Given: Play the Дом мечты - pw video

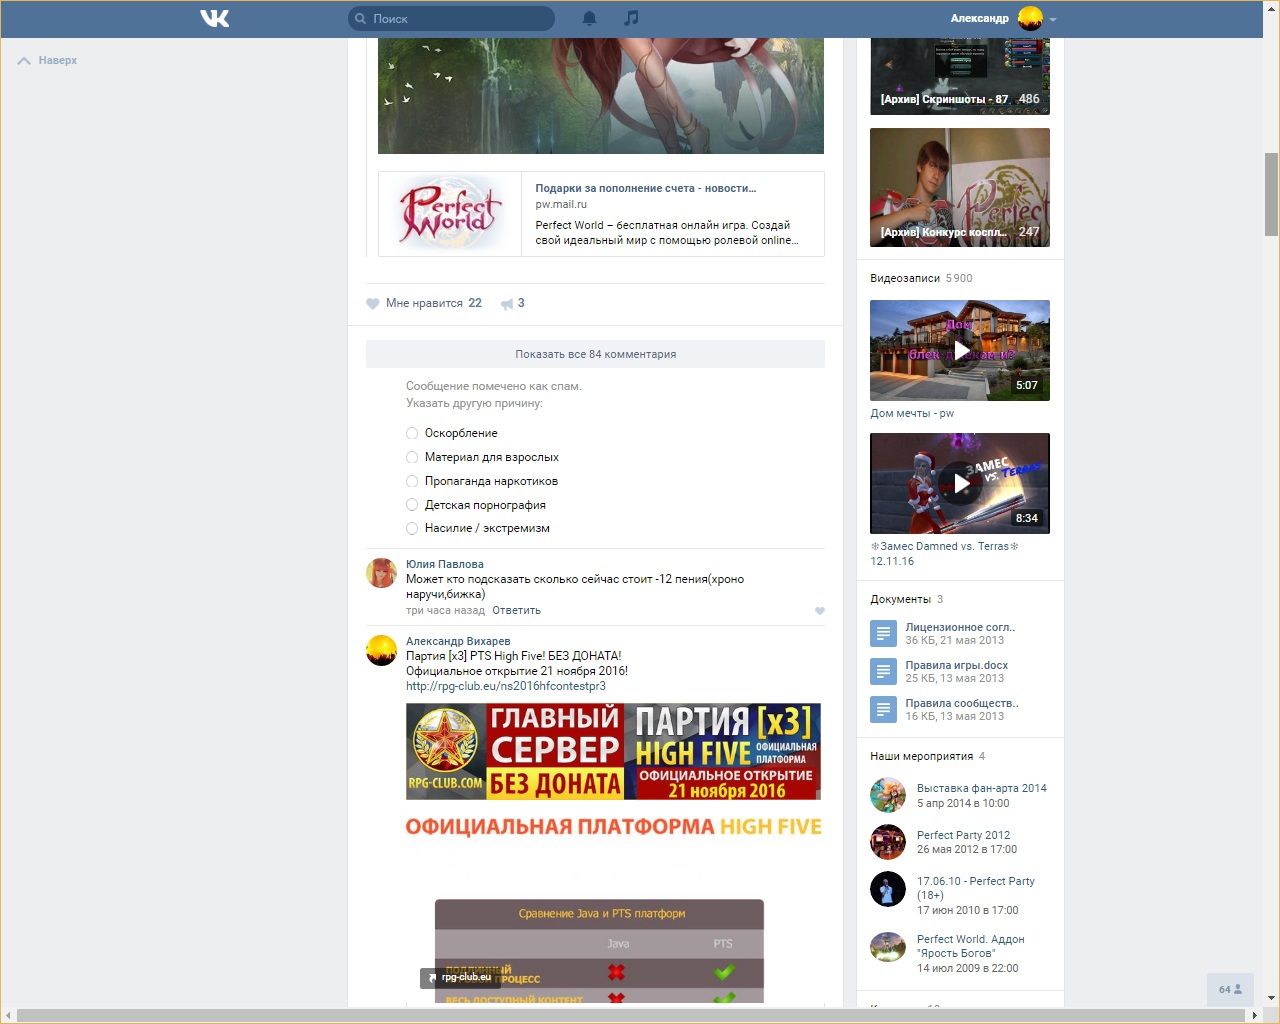Looking at the screenshot, I should [959, 350].
